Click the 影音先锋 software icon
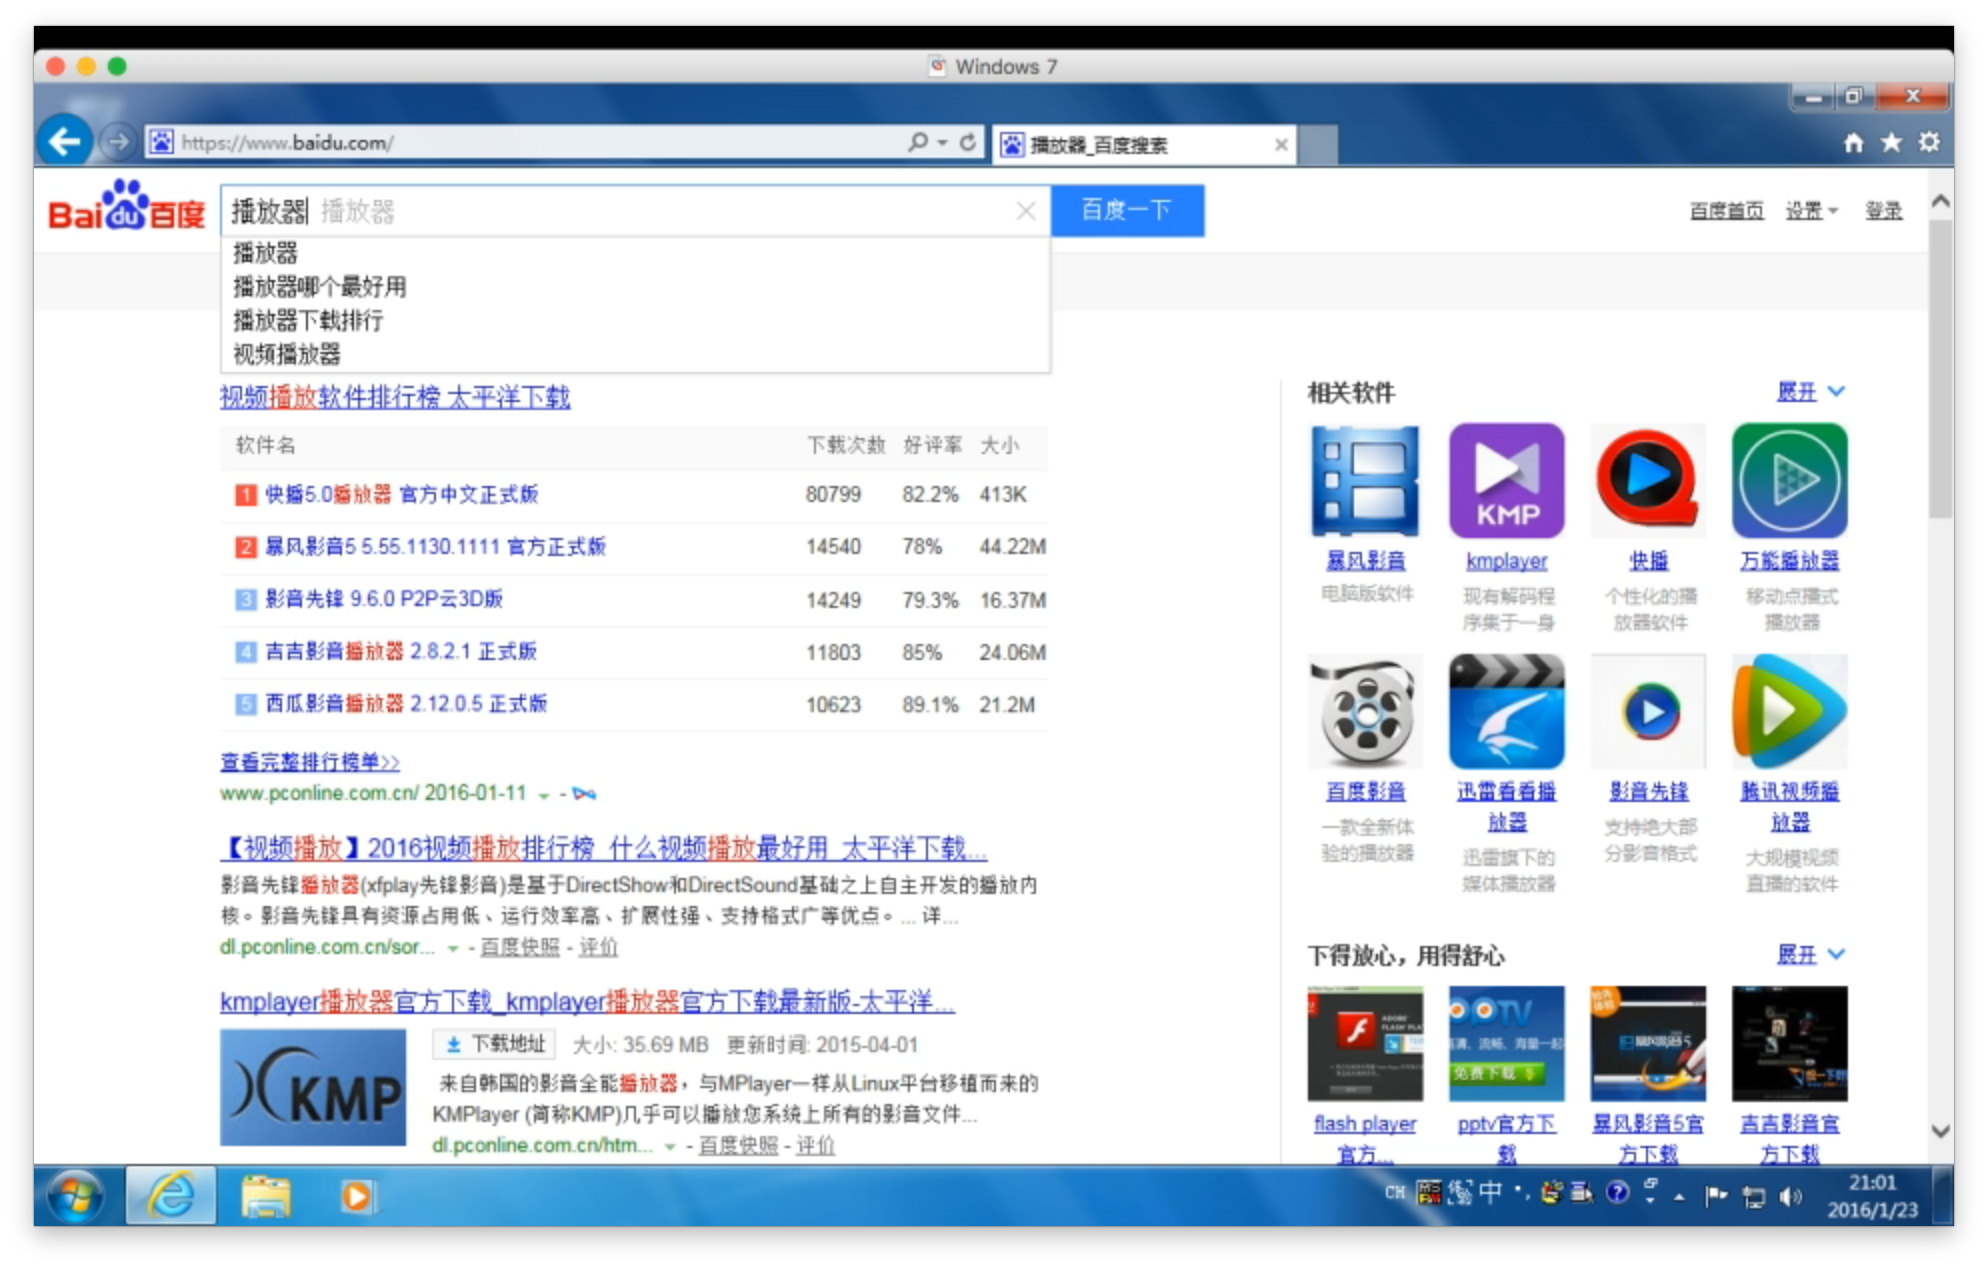 coord(1648,712)
